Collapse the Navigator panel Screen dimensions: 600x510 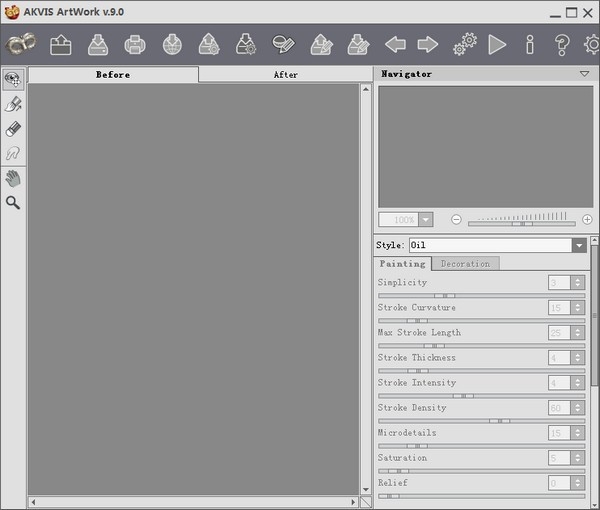click(584, 74)
